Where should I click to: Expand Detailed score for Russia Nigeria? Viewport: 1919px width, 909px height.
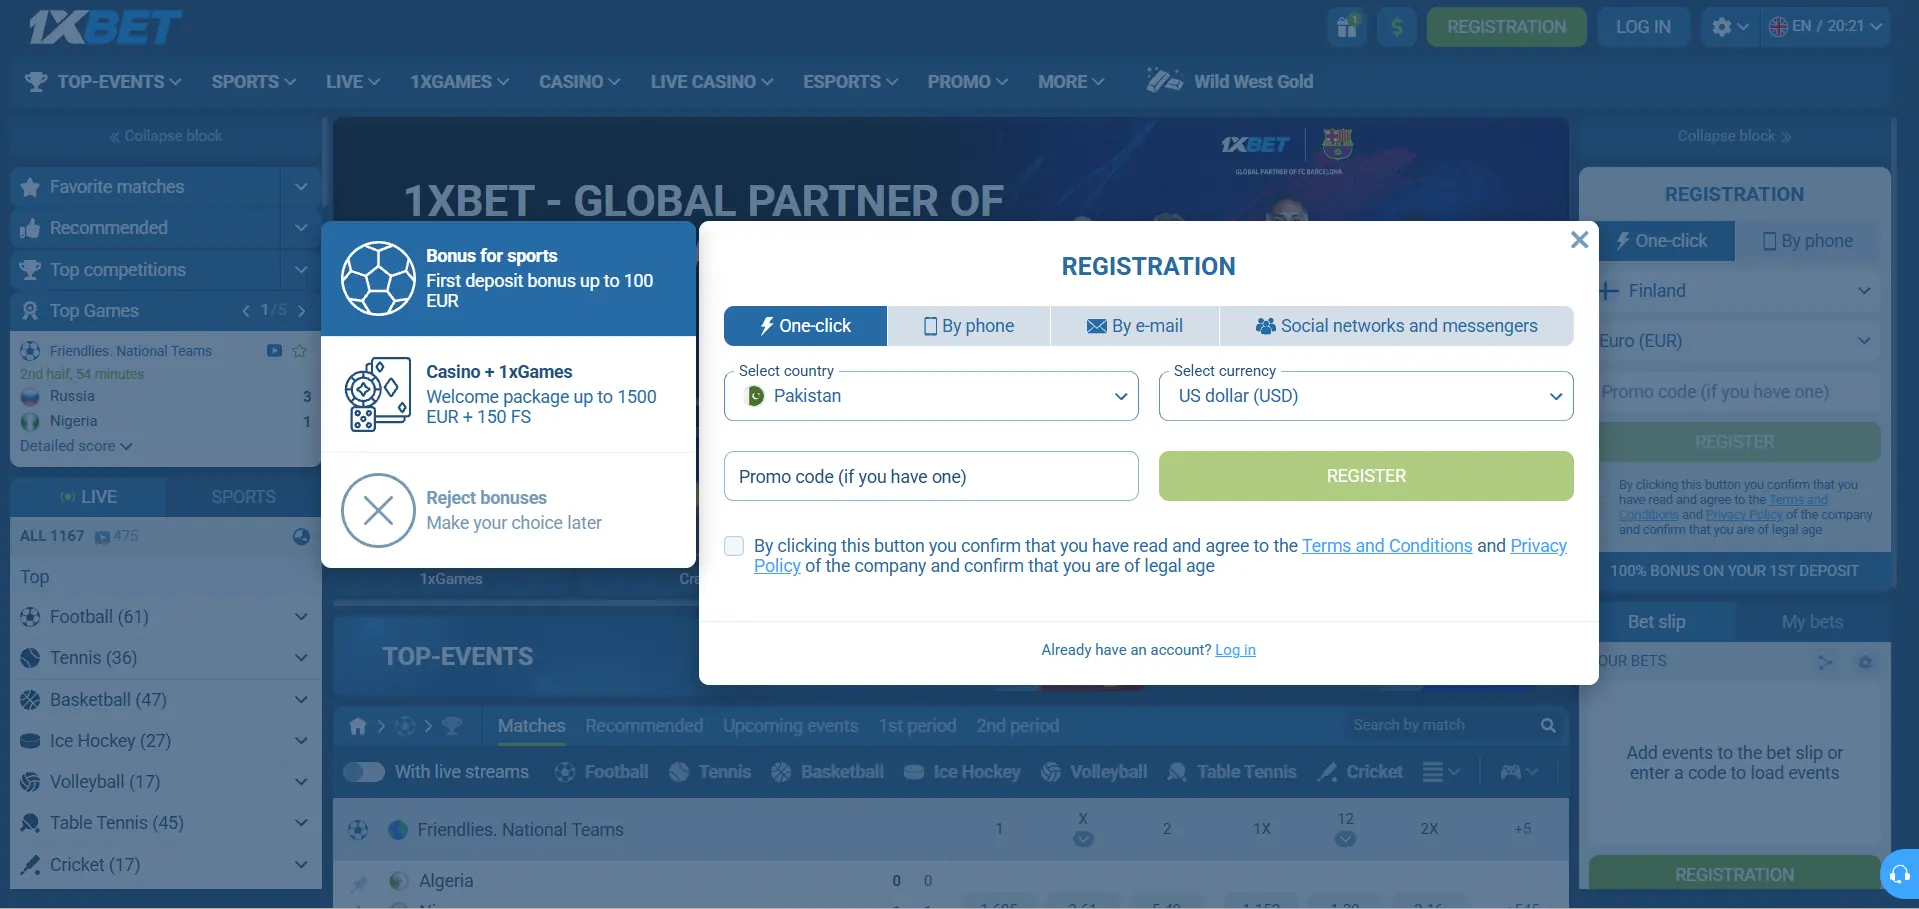tap(76, 446)
